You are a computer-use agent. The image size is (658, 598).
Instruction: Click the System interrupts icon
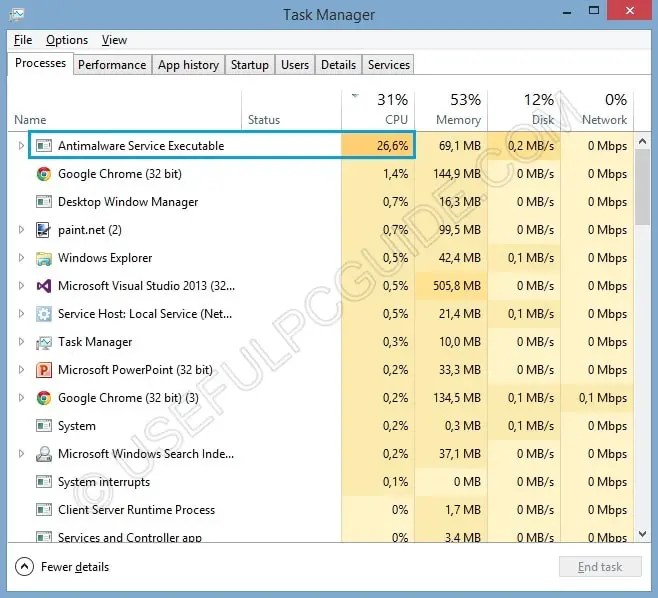point(44,482)
